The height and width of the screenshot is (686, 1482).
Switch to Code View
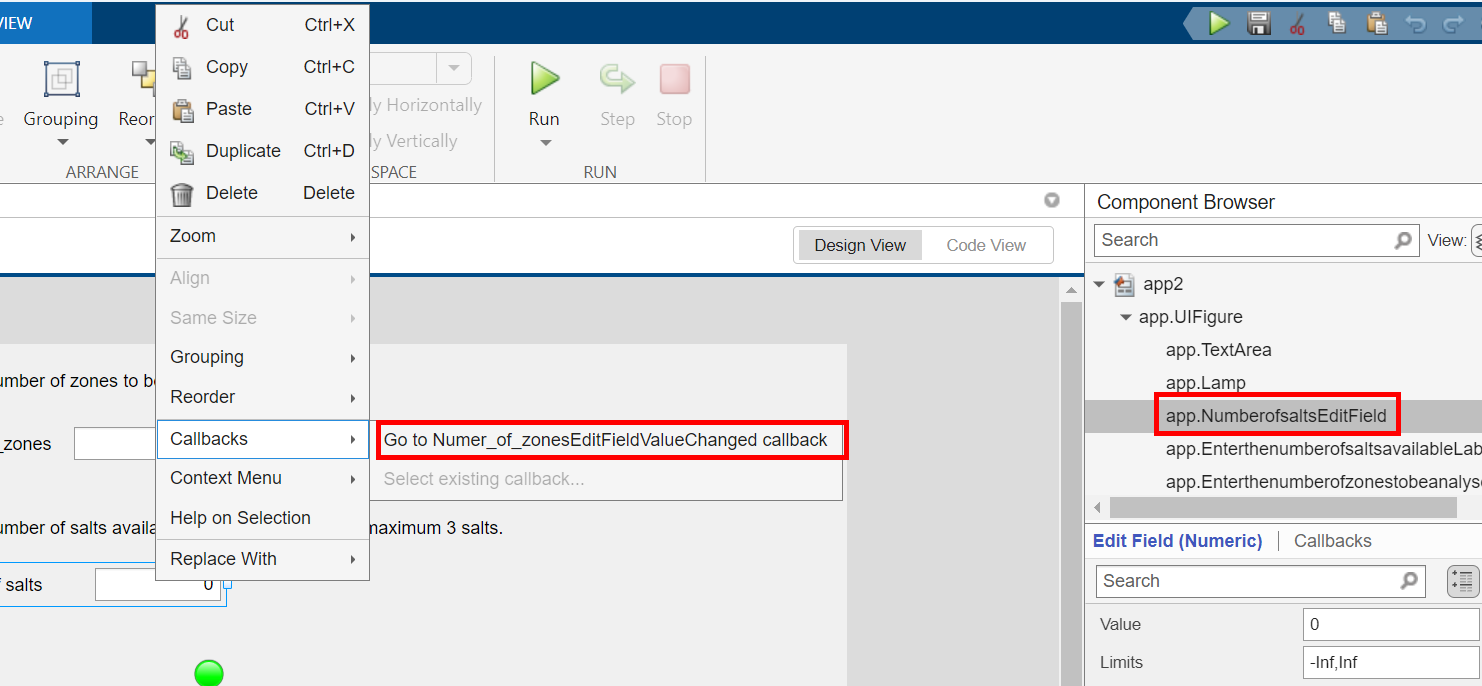point(985,245)
